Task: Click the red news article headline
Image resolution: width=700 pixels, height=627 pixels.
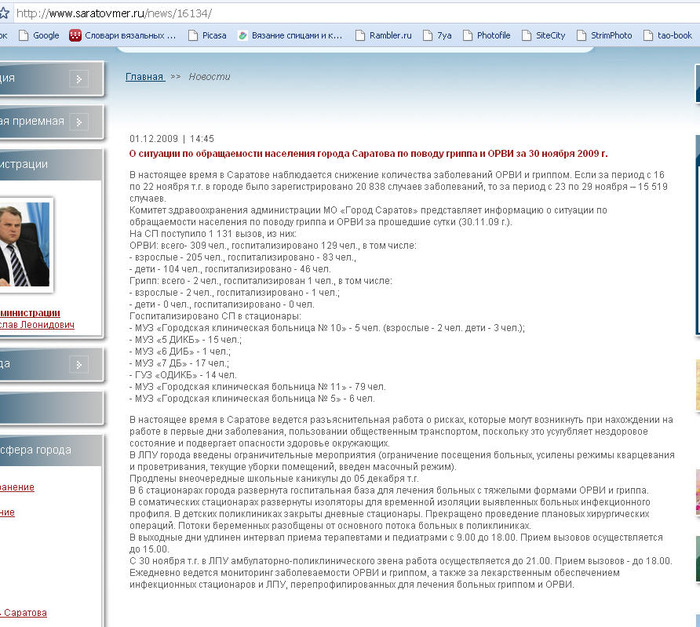Action: click(x=368, y=154)
